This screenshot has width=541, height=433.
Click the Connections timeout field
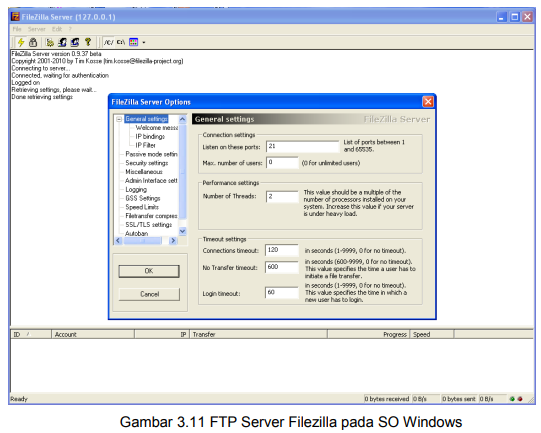point(282,250)
